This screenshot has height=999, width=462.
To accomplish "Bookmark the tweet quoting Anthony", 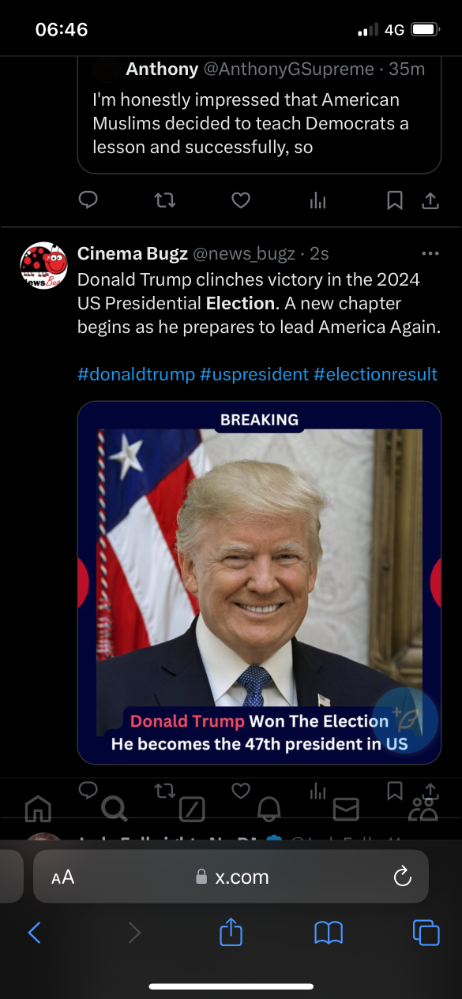I will (395, 201).
